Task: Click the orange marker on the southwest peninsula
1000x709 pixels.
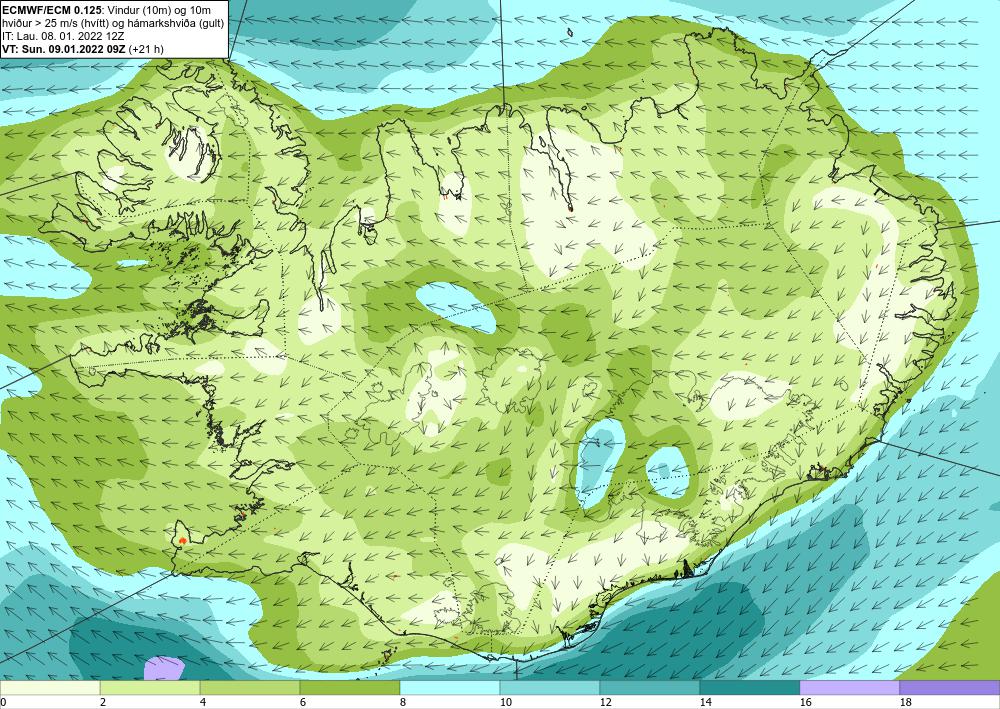Action: [182, 540]
